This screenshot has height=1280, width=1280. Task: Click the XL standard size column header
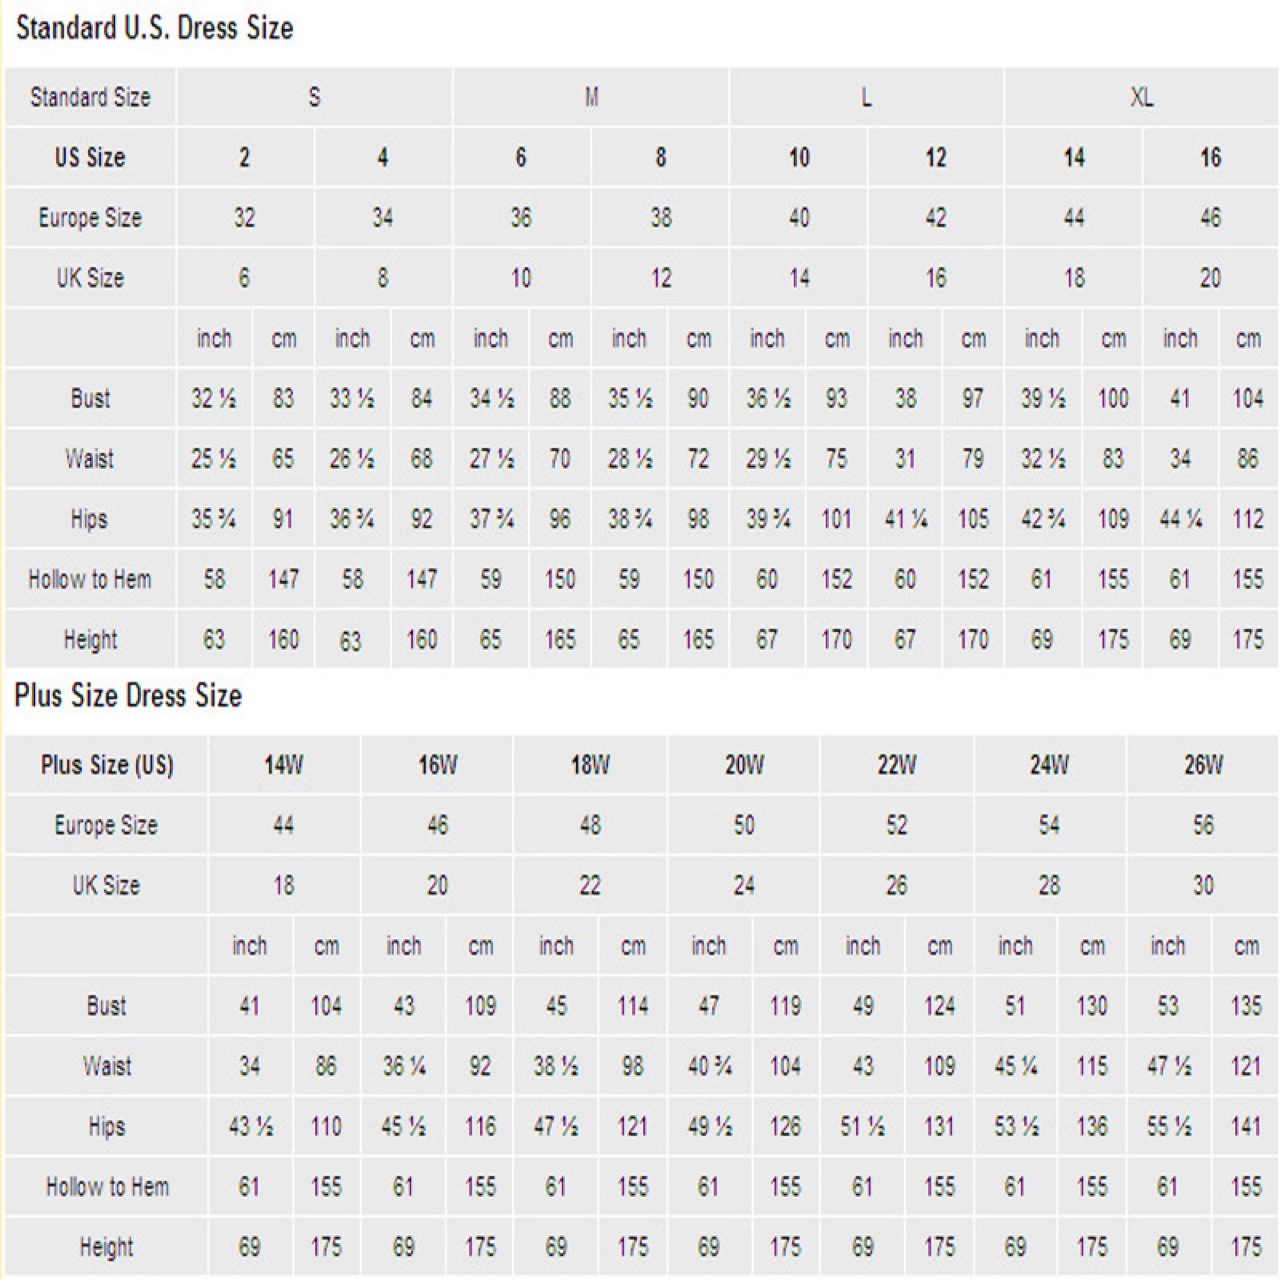click(x=1141, y=97)
